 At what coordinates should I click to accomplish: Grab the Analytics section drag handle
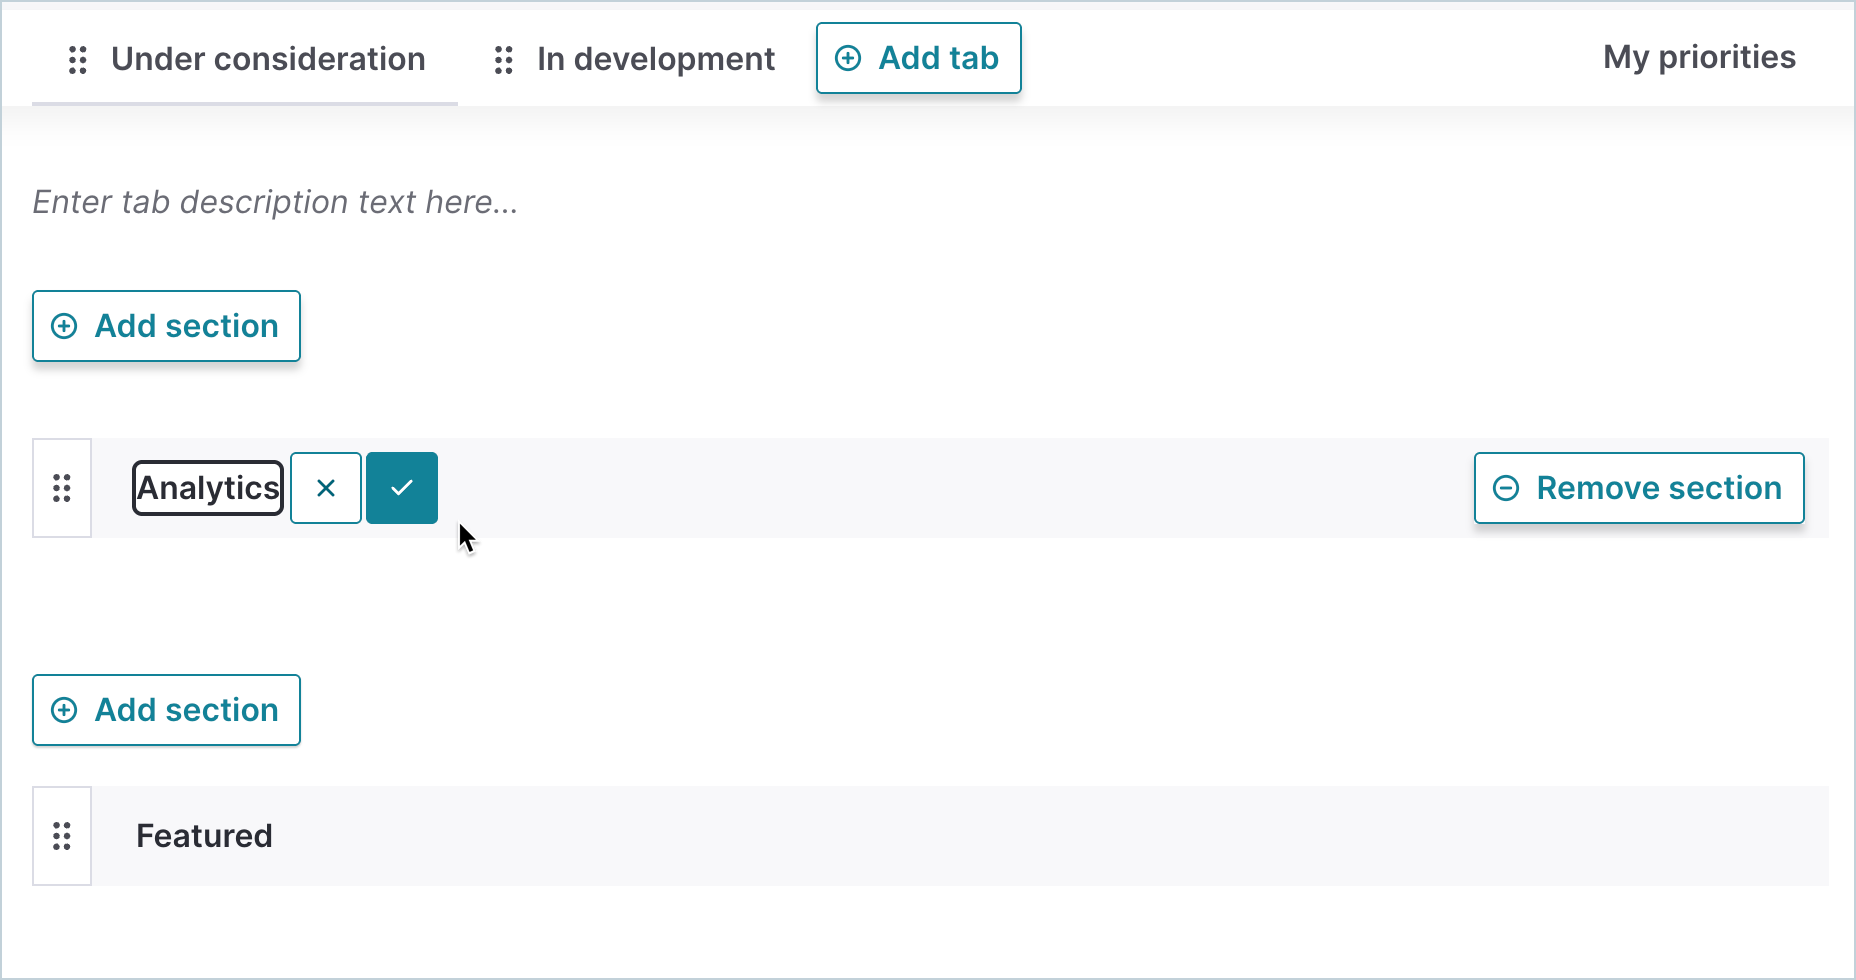coord(62,488)
